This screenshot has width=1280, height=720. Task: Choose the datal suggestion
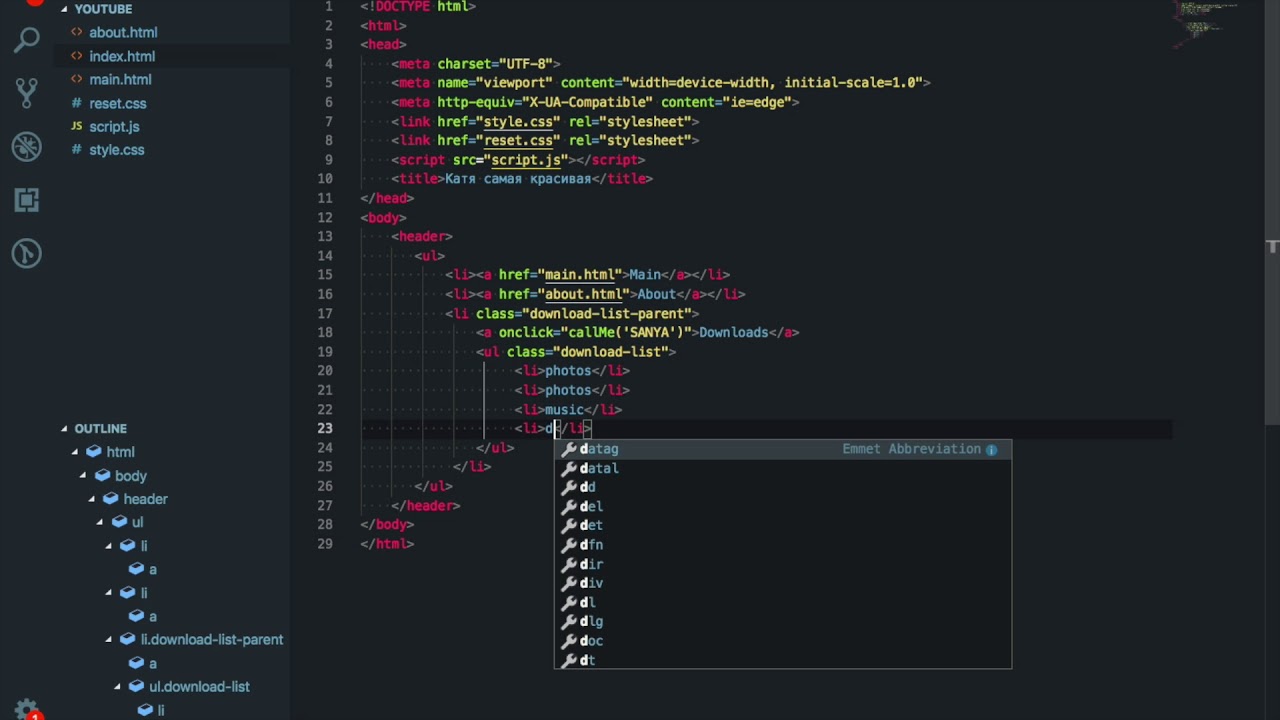point(783,468)
